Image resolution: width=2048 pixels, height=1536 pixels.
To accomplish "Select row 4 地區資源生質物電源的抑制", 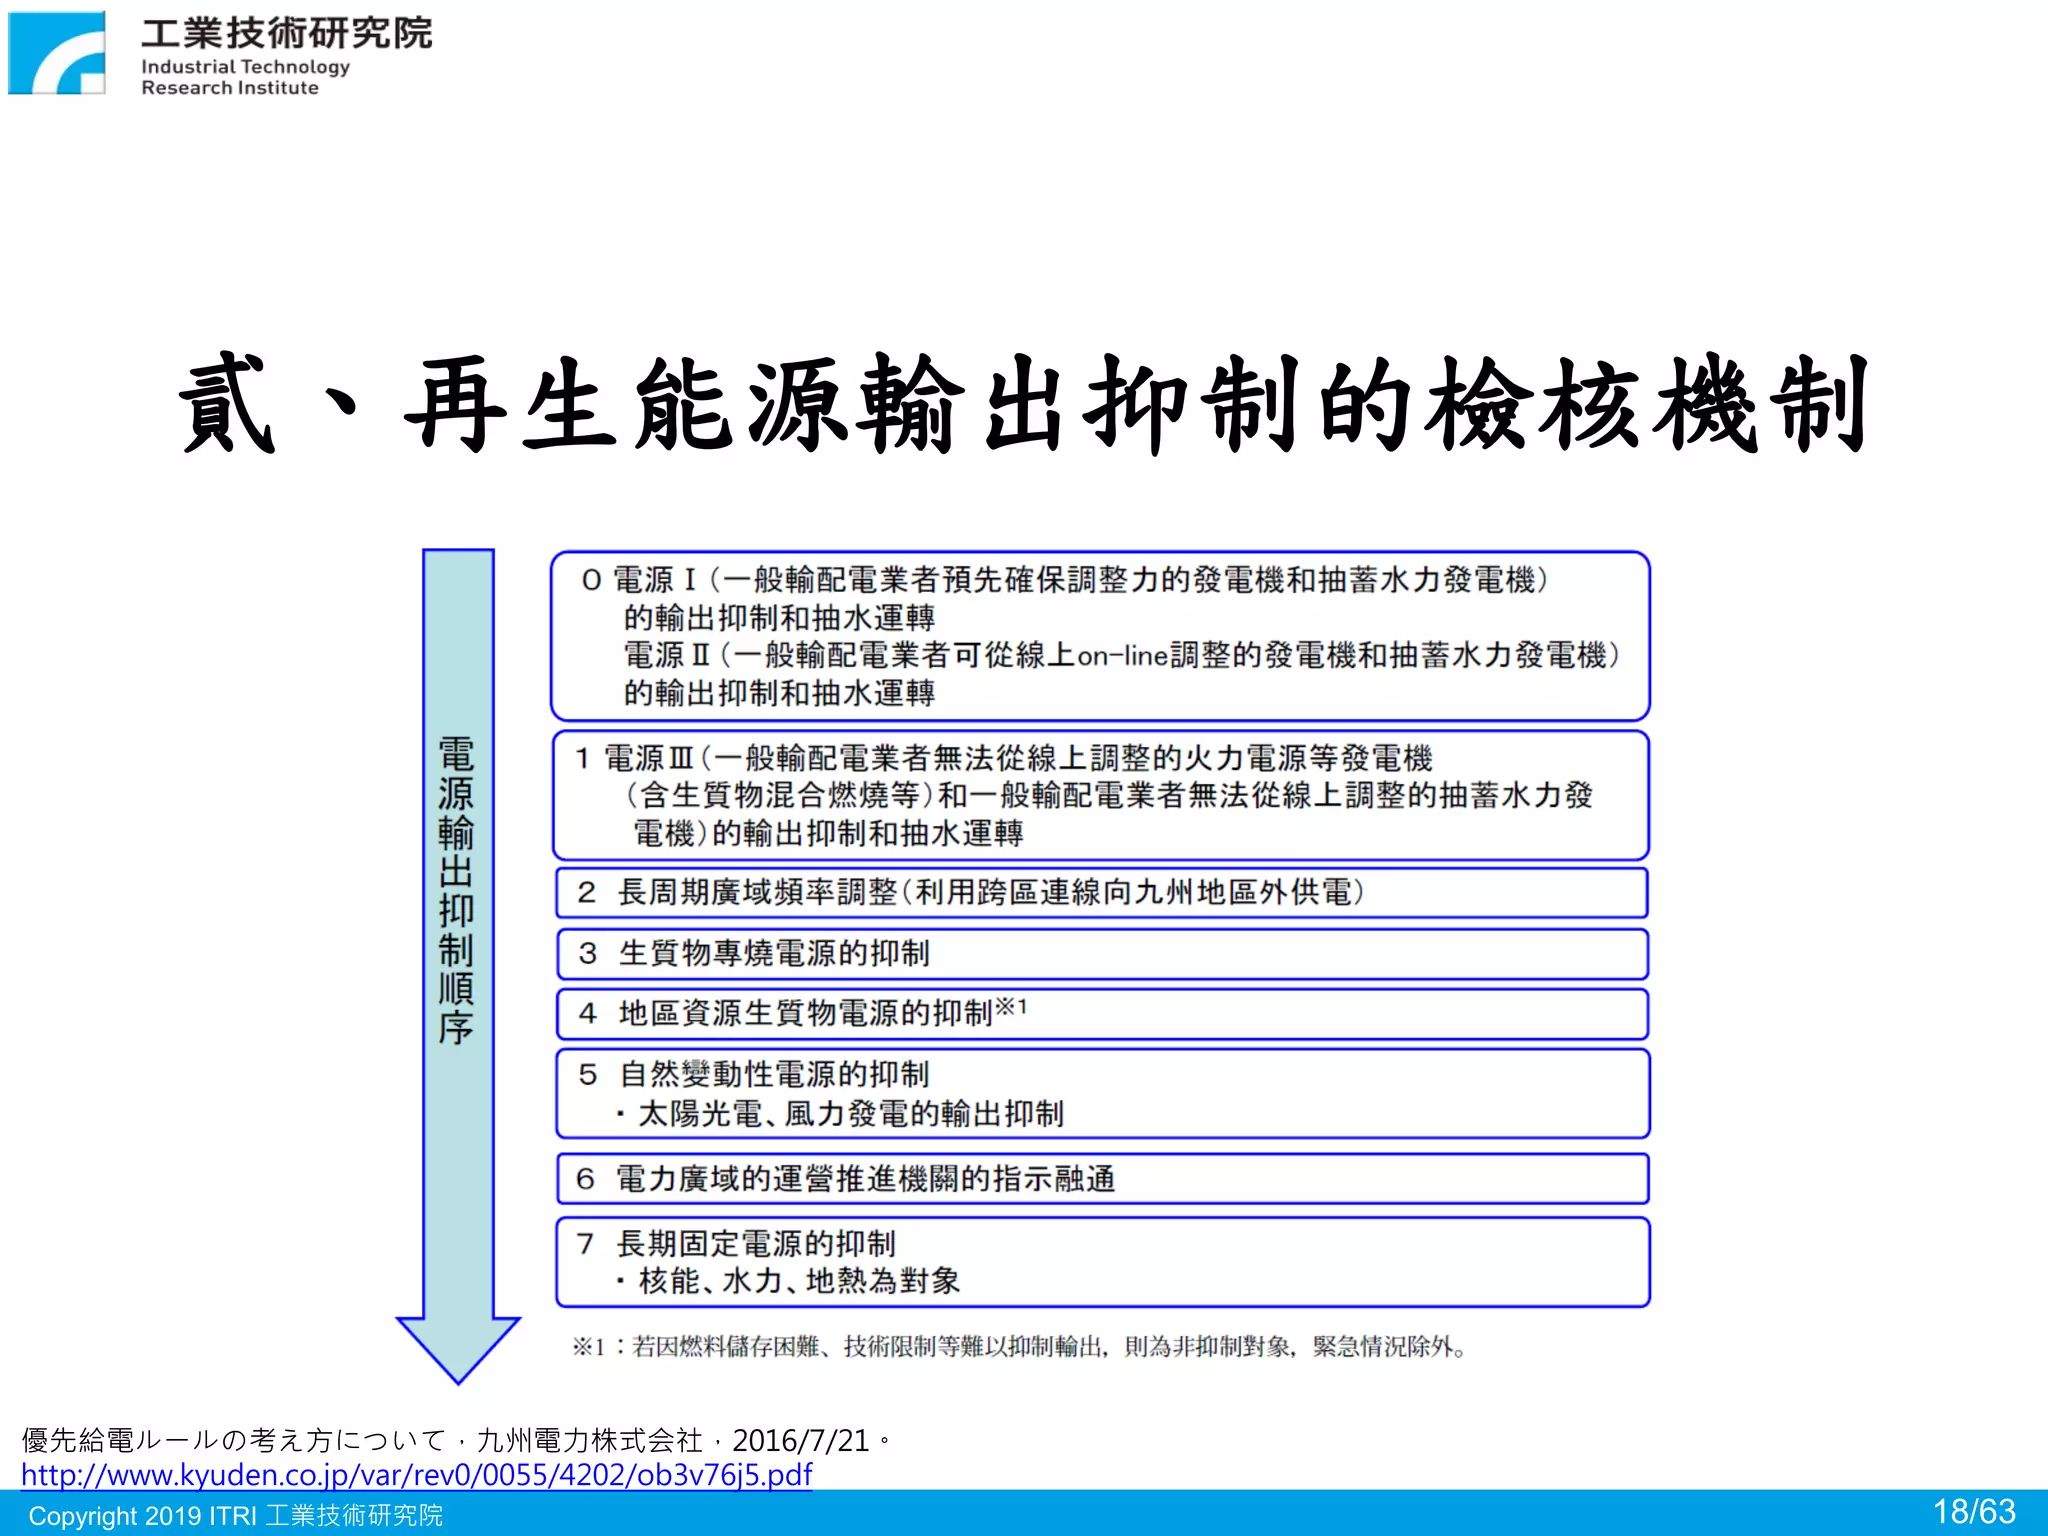I will pos(1101,1014).
